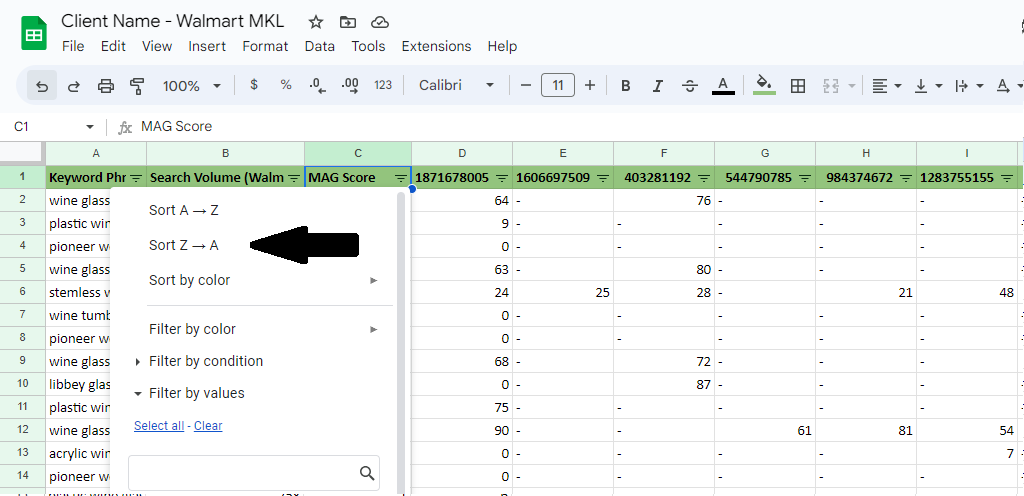Open filter button on MAG Score header
Viewport: 1024px width, 496px height.
point(400,178)
